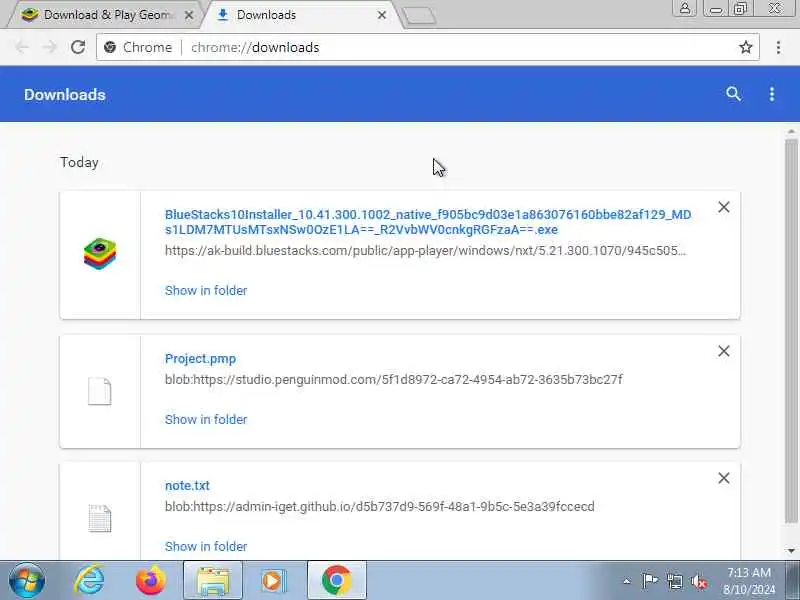Bookmark this page with the star icon
Screen dimensions: 800x600
745,47
